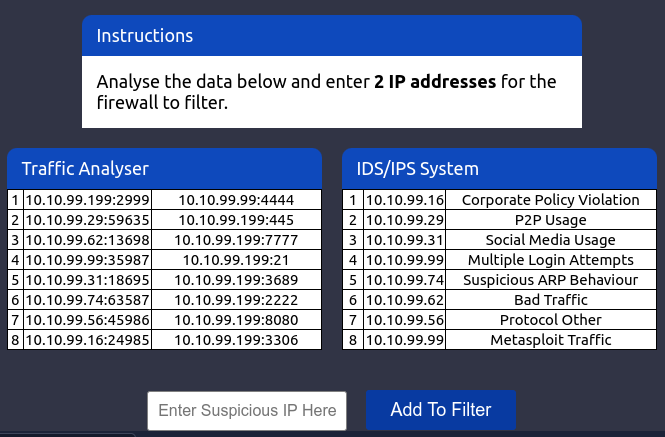This screenshot has height=437, width=665.
Task: Click the Metasploit Traffic alert
Action: 550,340
